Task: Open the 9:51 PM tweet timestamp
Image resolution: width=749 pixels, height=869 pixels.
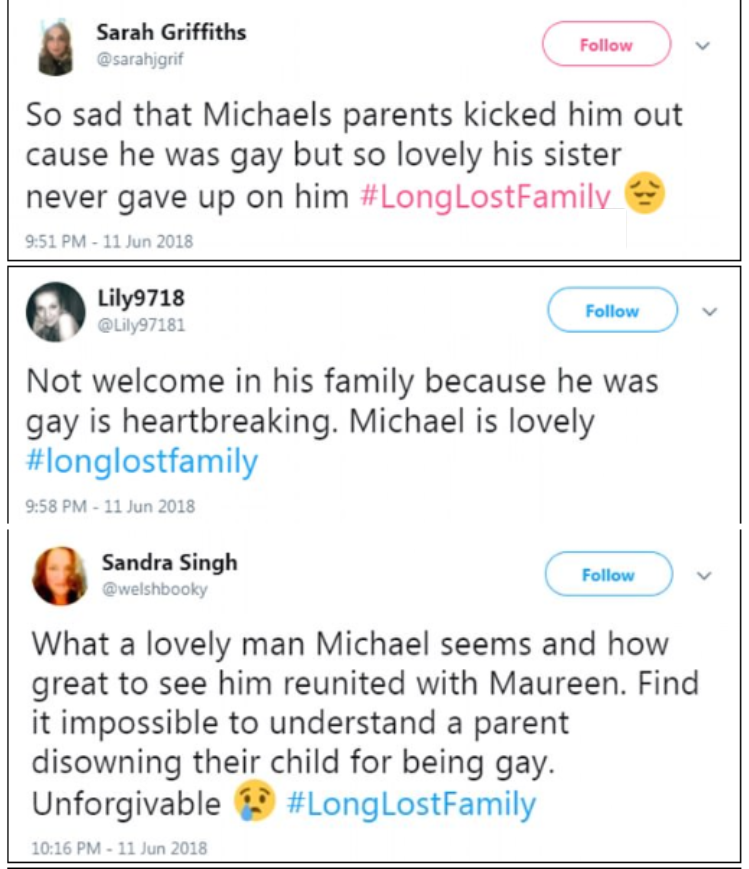Action: click(x=109, y=241)
